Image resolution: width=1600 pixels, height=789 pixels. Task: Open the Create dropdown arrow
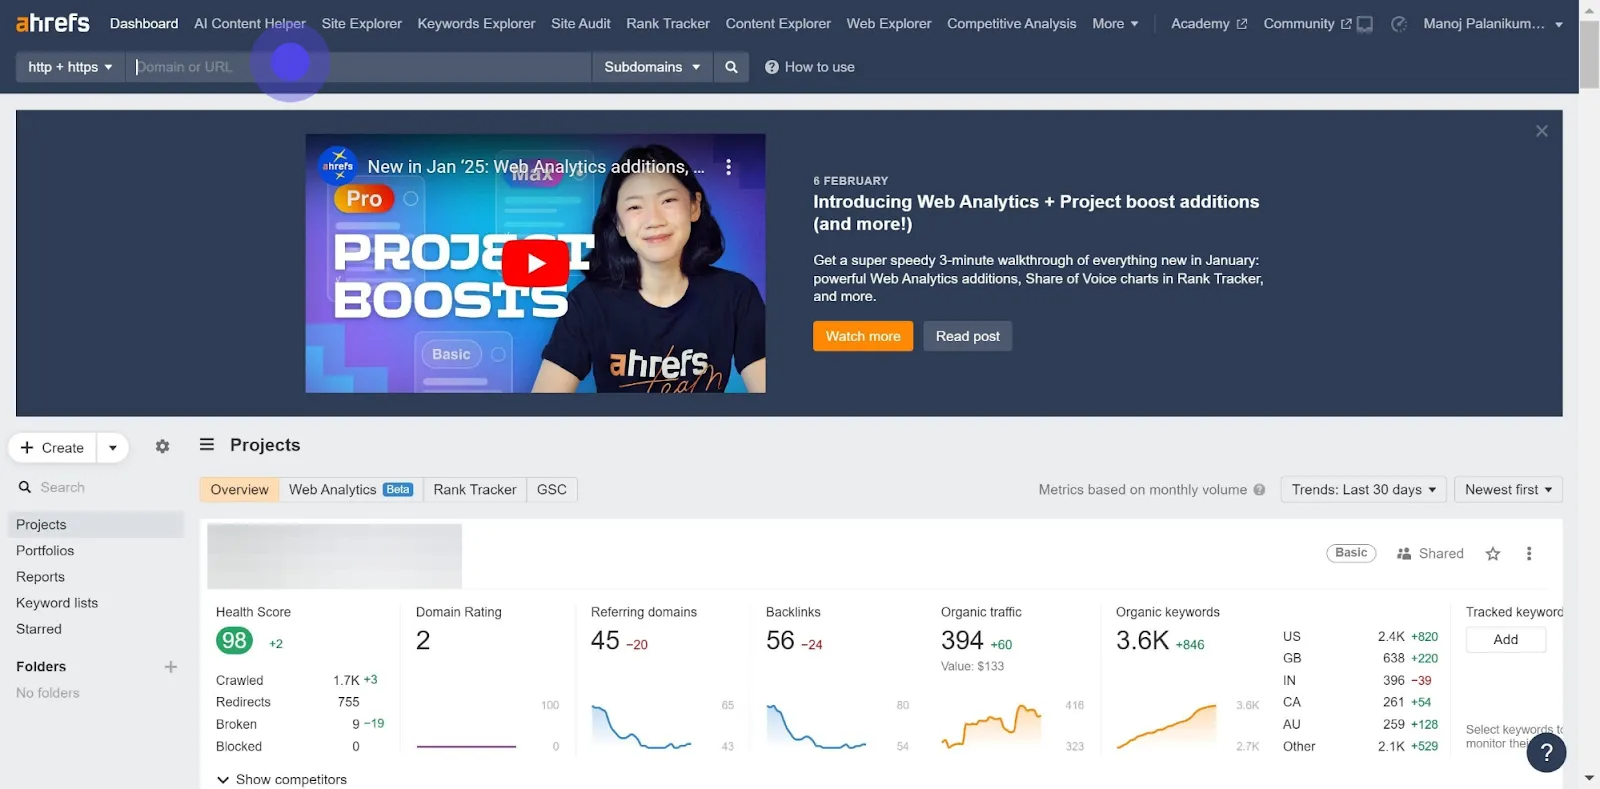(x=113, y=448)
